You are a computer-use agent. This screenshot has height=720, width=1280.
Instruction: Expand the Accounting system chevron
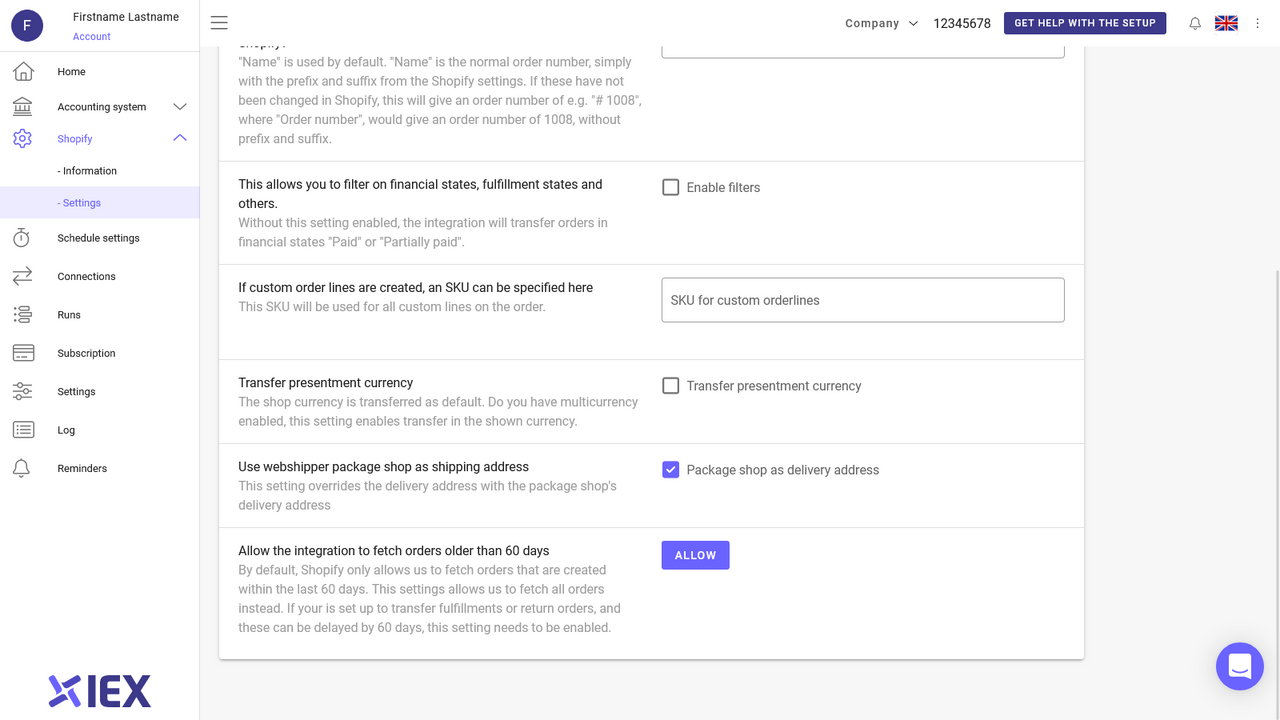pos(180,107)
